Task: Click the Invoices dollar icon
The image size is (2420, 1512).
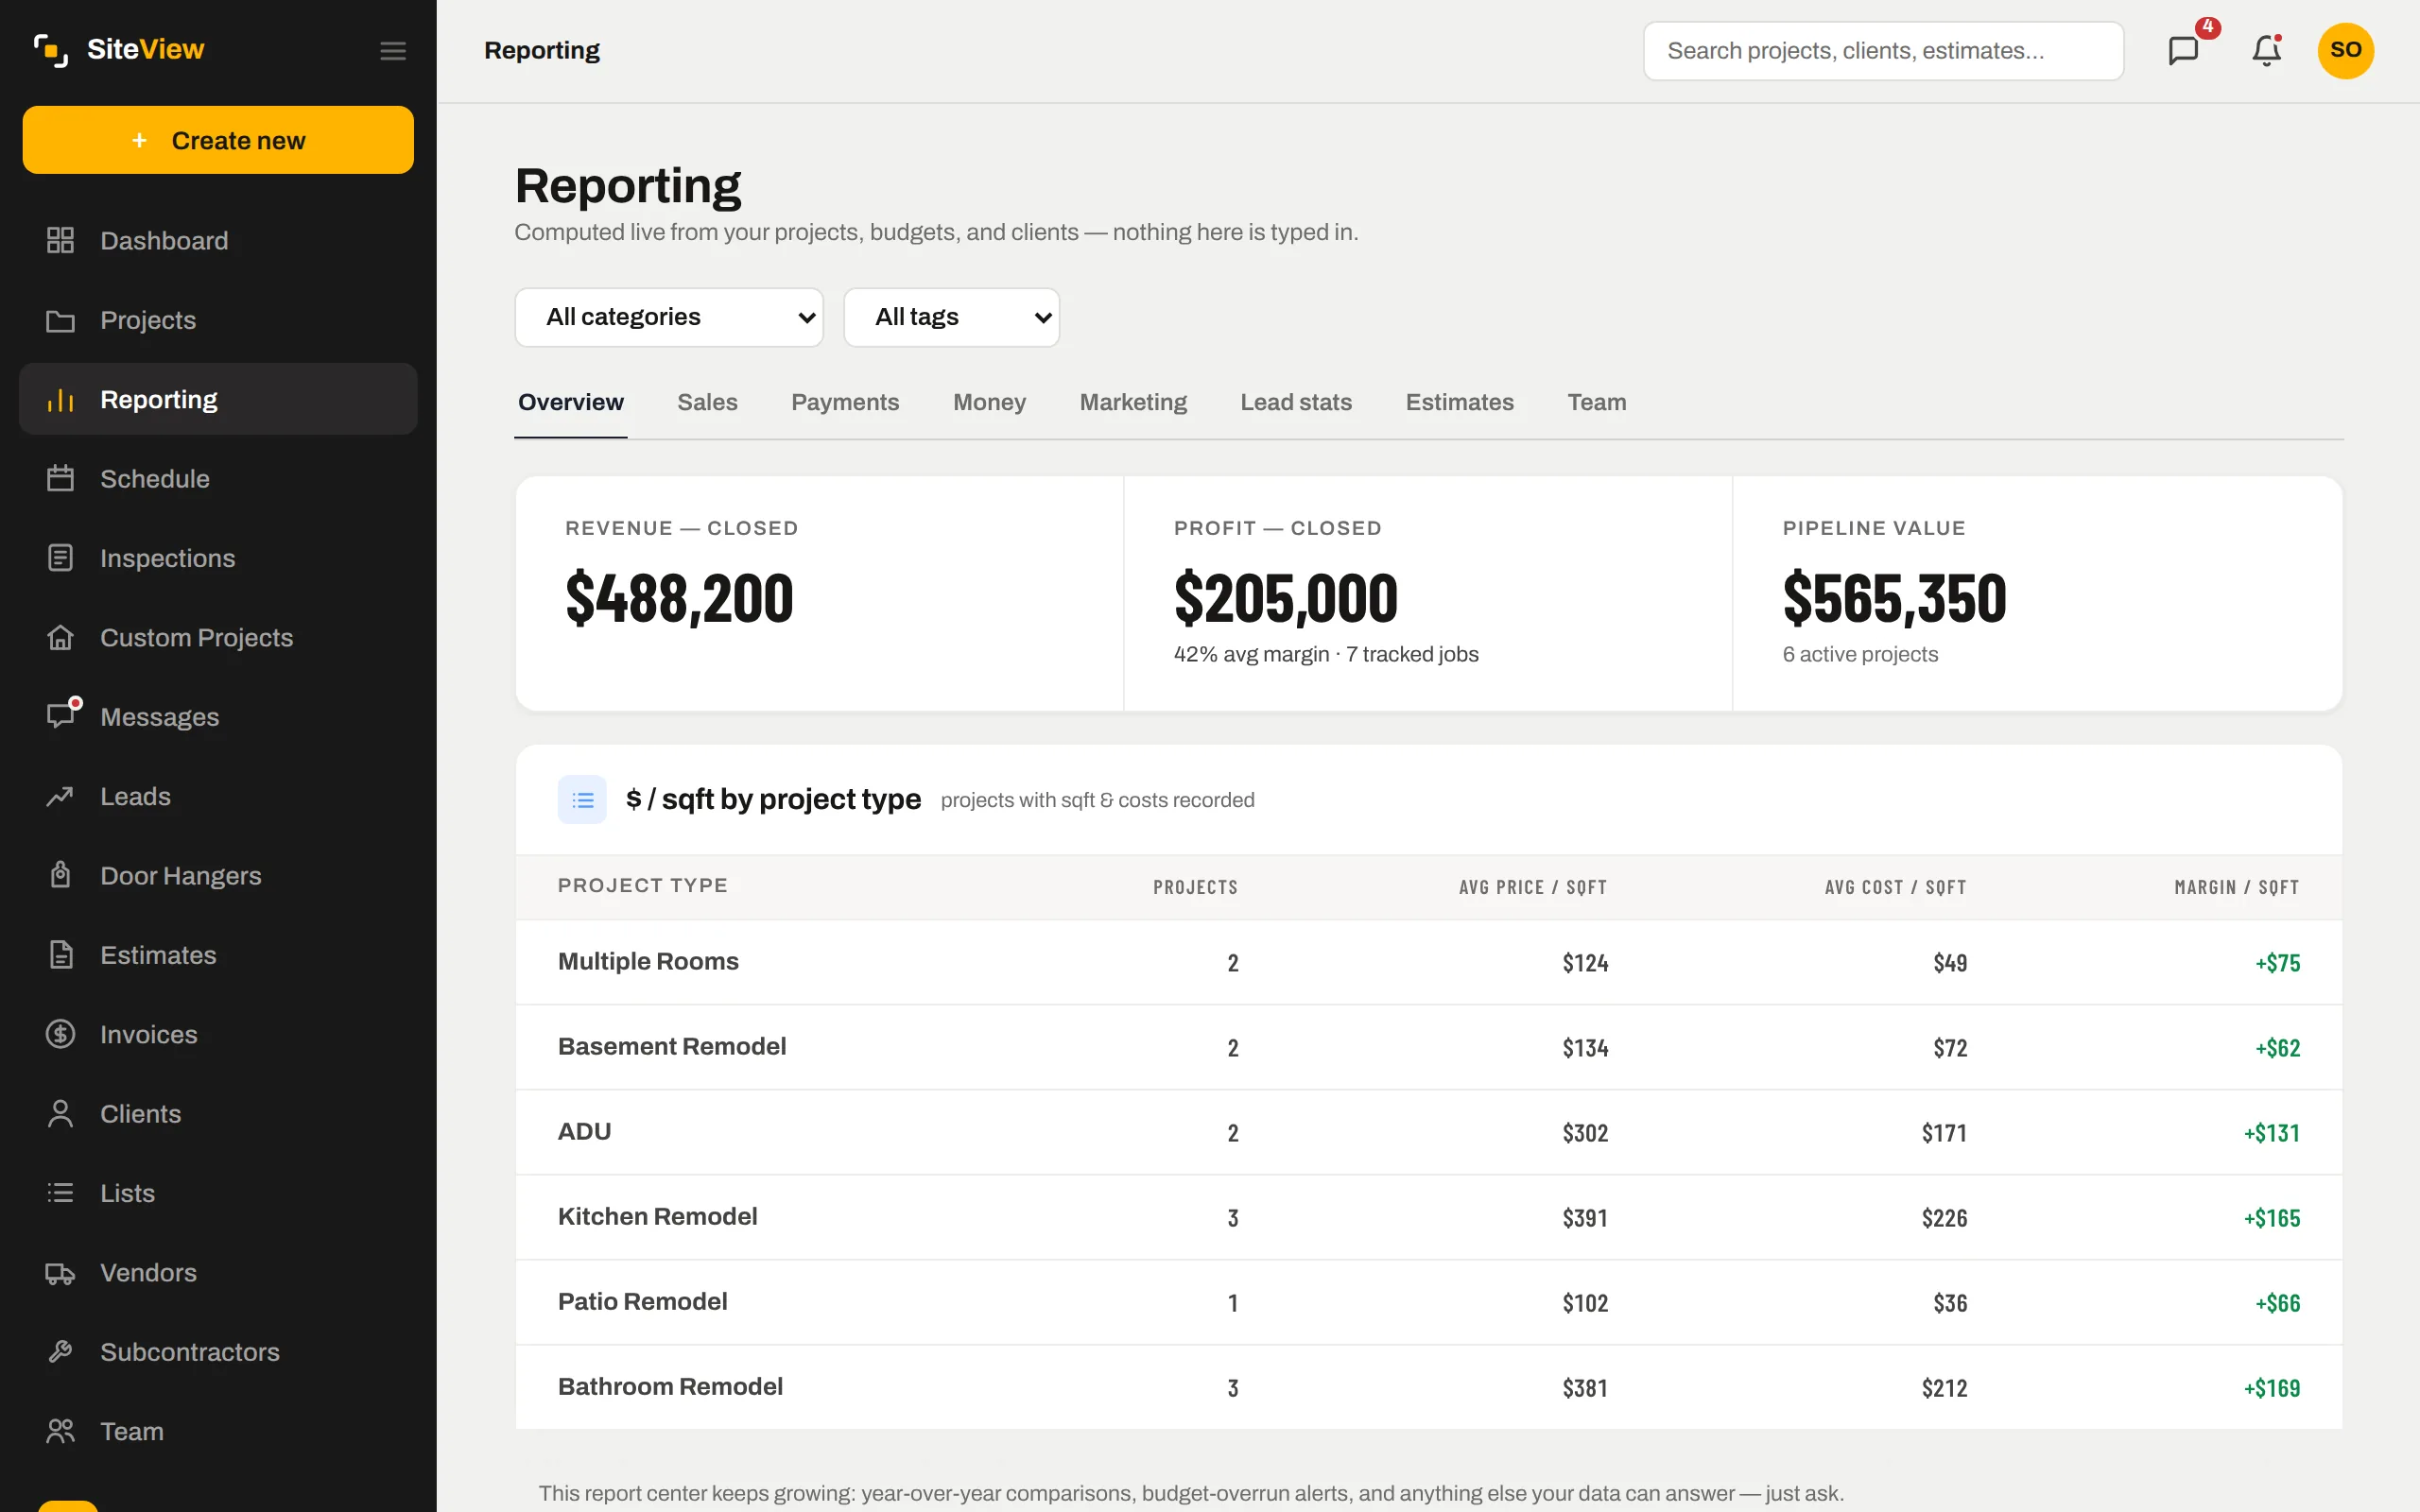Action: pyautogui.click(x=60, y=1034)
